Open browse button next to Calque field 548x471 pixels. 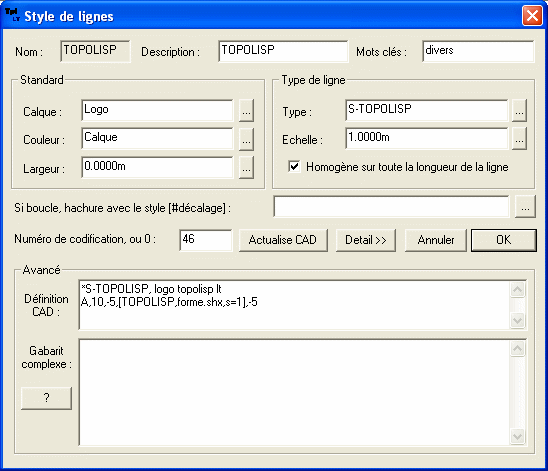(246, 111)
